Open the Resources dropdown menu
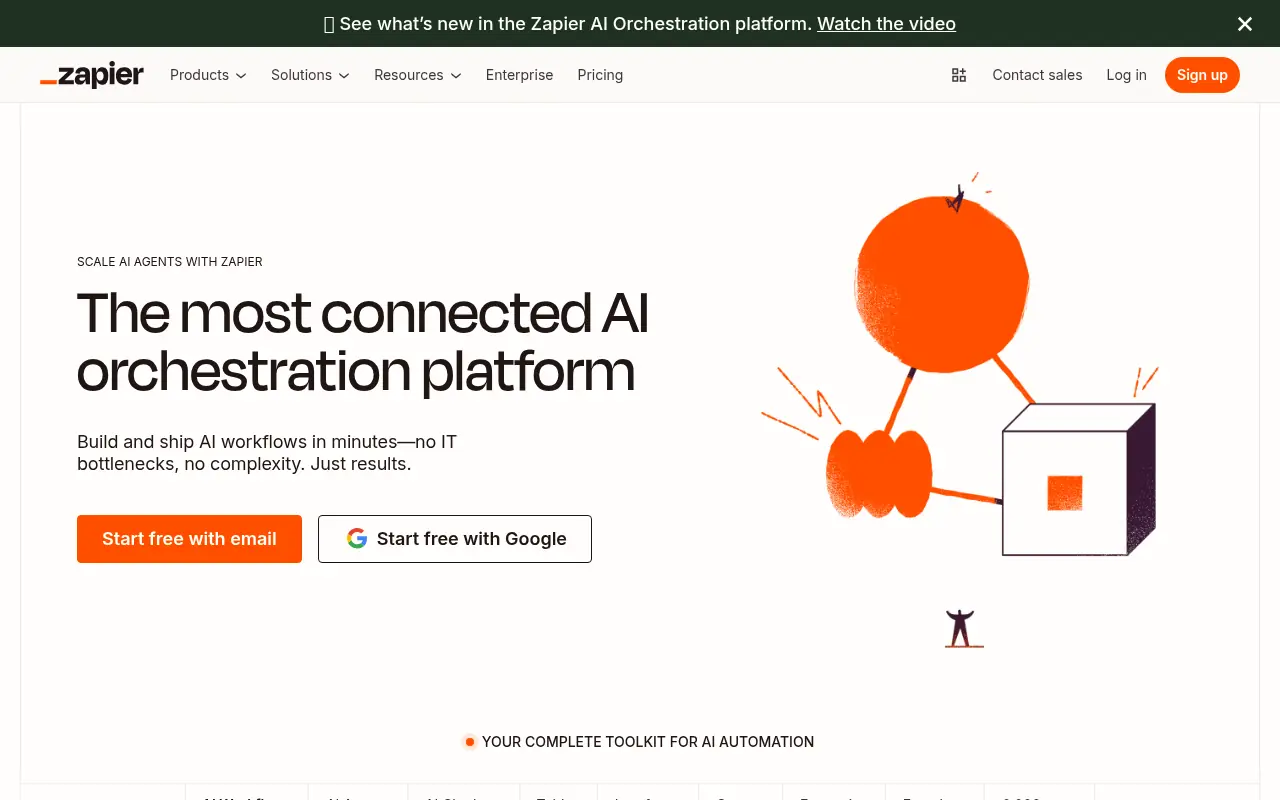Screen dimensions: 1280x800 (416, 75)
